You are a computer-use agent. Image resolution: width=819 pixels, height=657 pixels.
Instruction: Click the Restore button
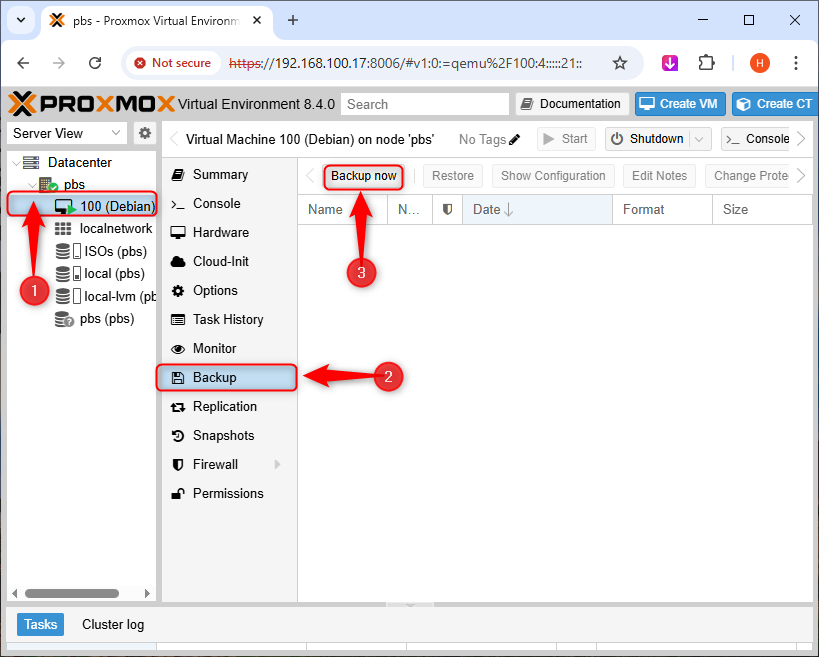[453, 176]
